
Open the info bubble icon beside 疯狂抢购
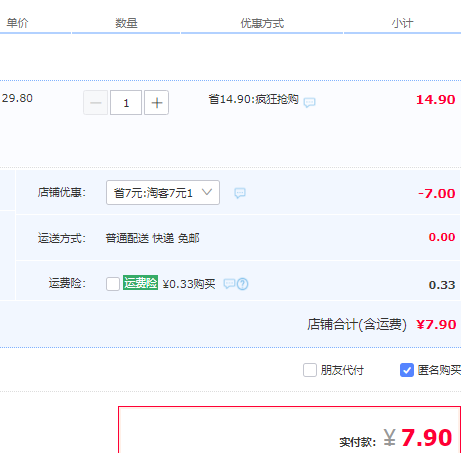(x=309, y=102)
